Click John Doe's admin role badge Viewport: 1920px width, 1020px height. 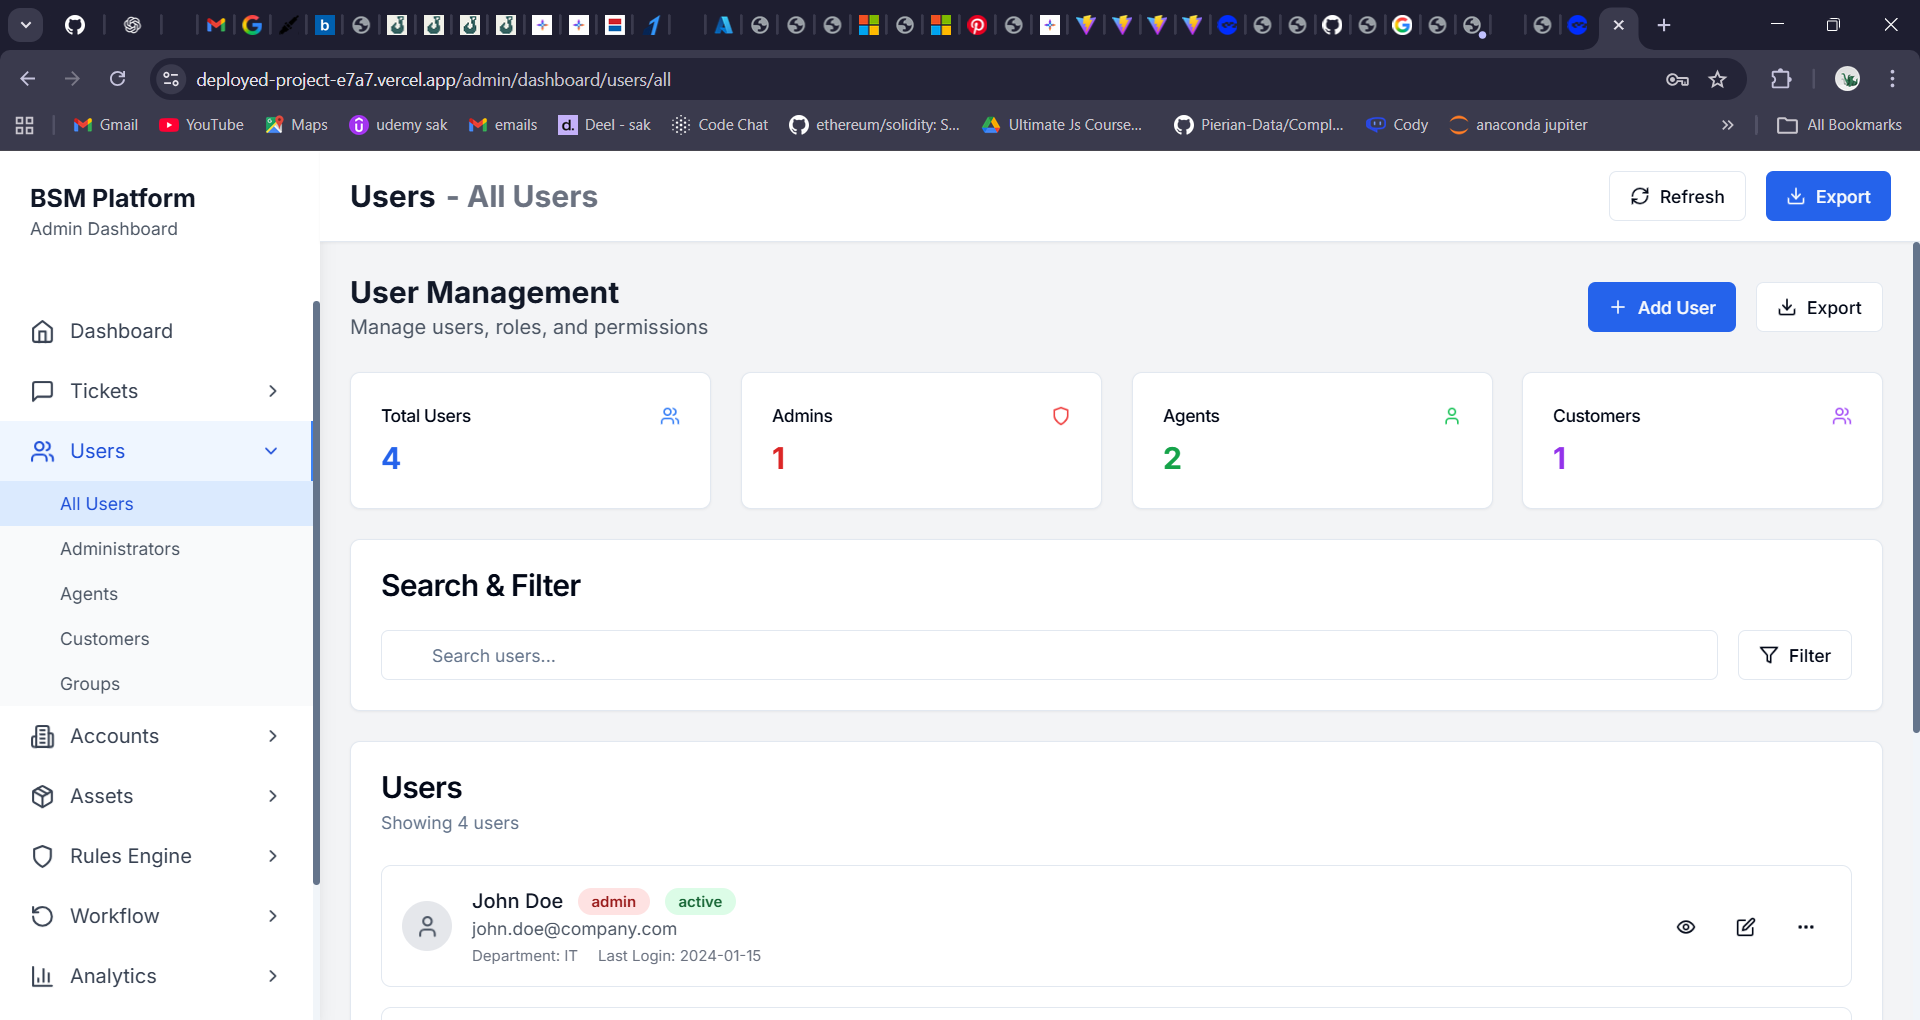click(613, 901)
